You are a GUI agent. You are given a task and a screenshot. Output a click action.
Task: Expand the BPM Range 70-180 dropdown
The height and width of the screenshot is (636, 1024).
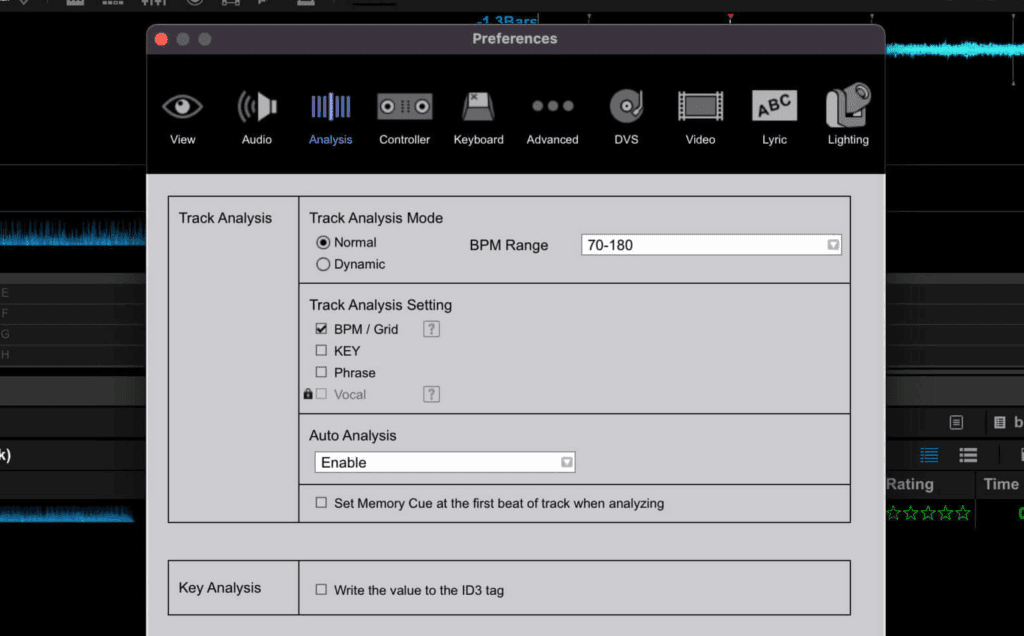[711, 245]
